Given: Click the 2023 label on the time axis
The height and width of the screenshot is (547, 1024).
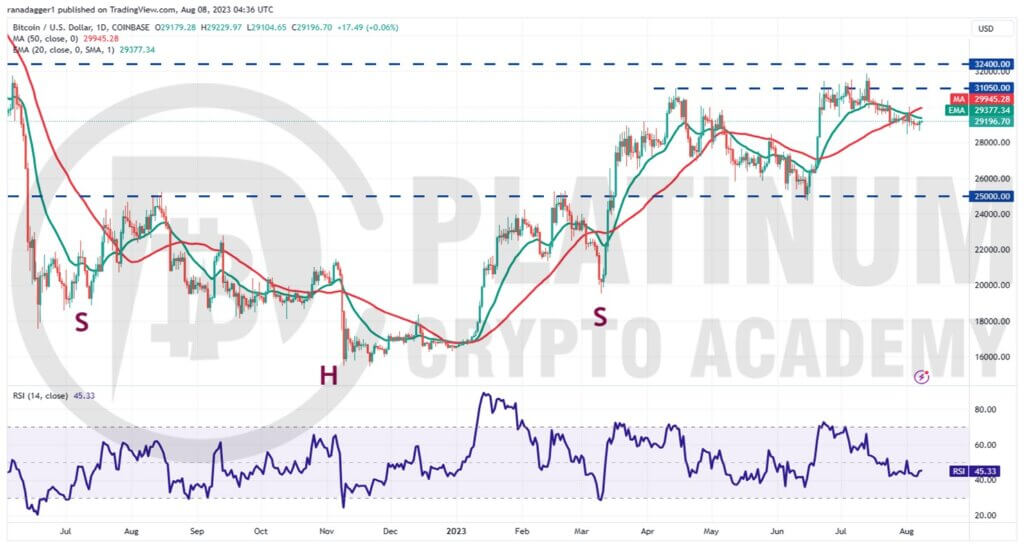Looking at the screenshot, I should point(456,531).
